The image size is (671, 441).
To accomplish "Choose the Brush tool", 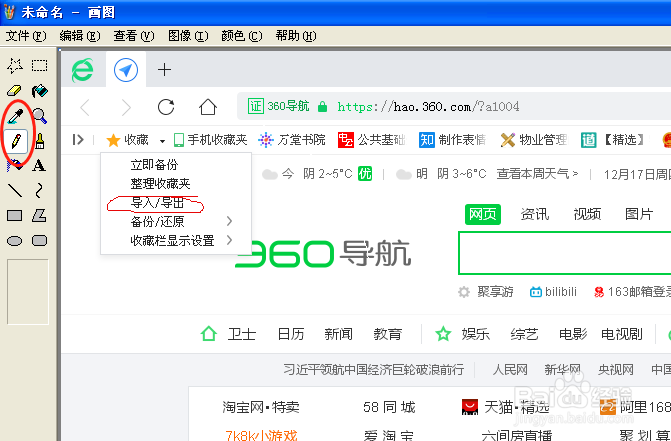I will coord(39,141).
